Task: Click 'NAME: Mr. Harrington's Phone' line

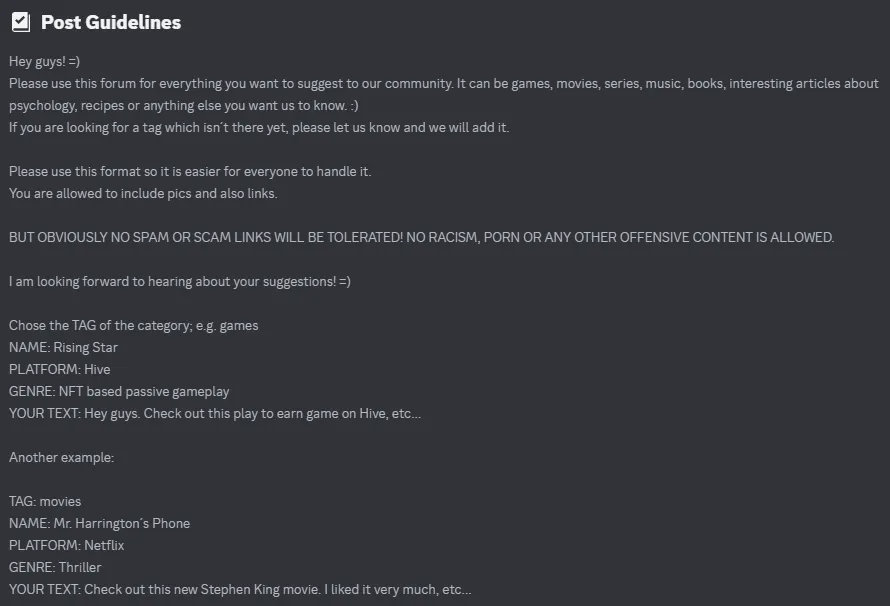Action: click(99, 523)
